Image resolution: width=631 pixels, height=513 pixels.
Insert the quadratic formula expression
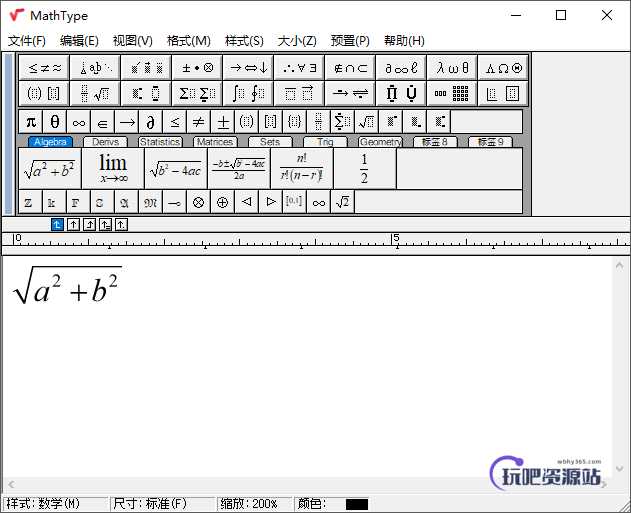[x=239, y=168]
